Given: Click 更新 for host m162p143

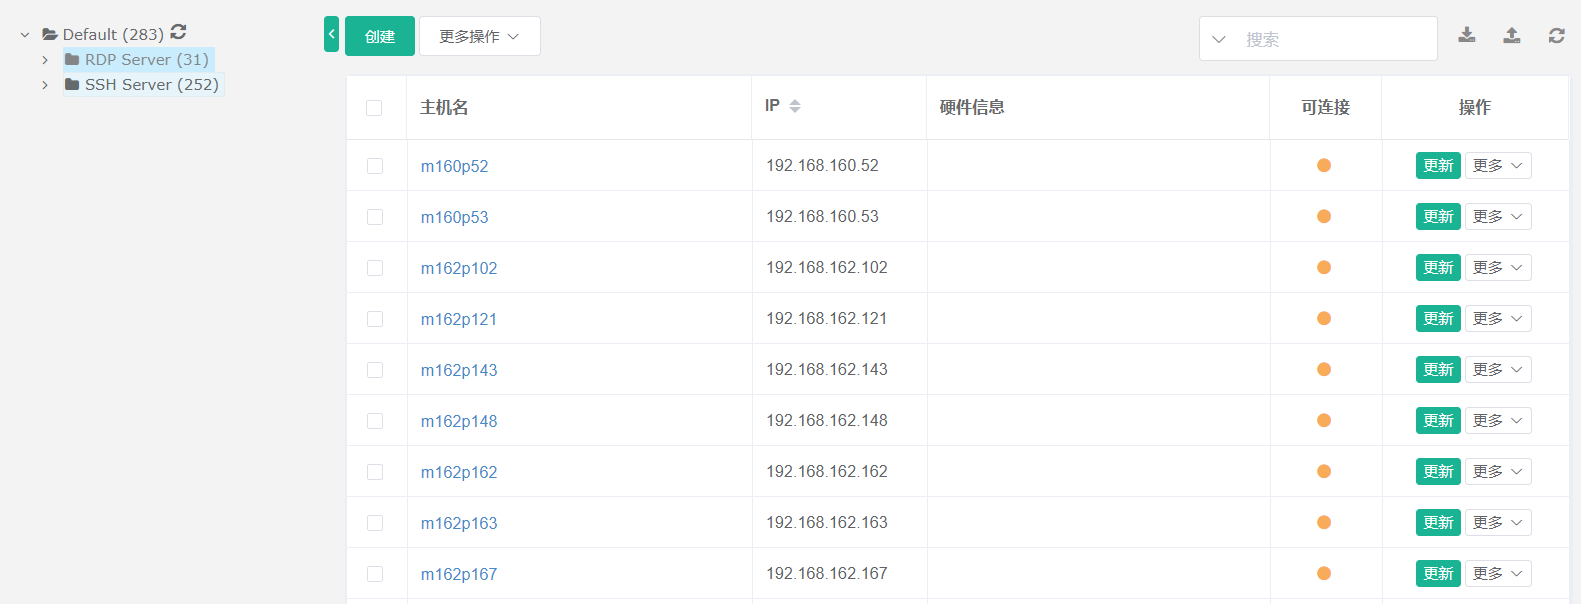Looking at the screenshot, I should coord(1438,370).
